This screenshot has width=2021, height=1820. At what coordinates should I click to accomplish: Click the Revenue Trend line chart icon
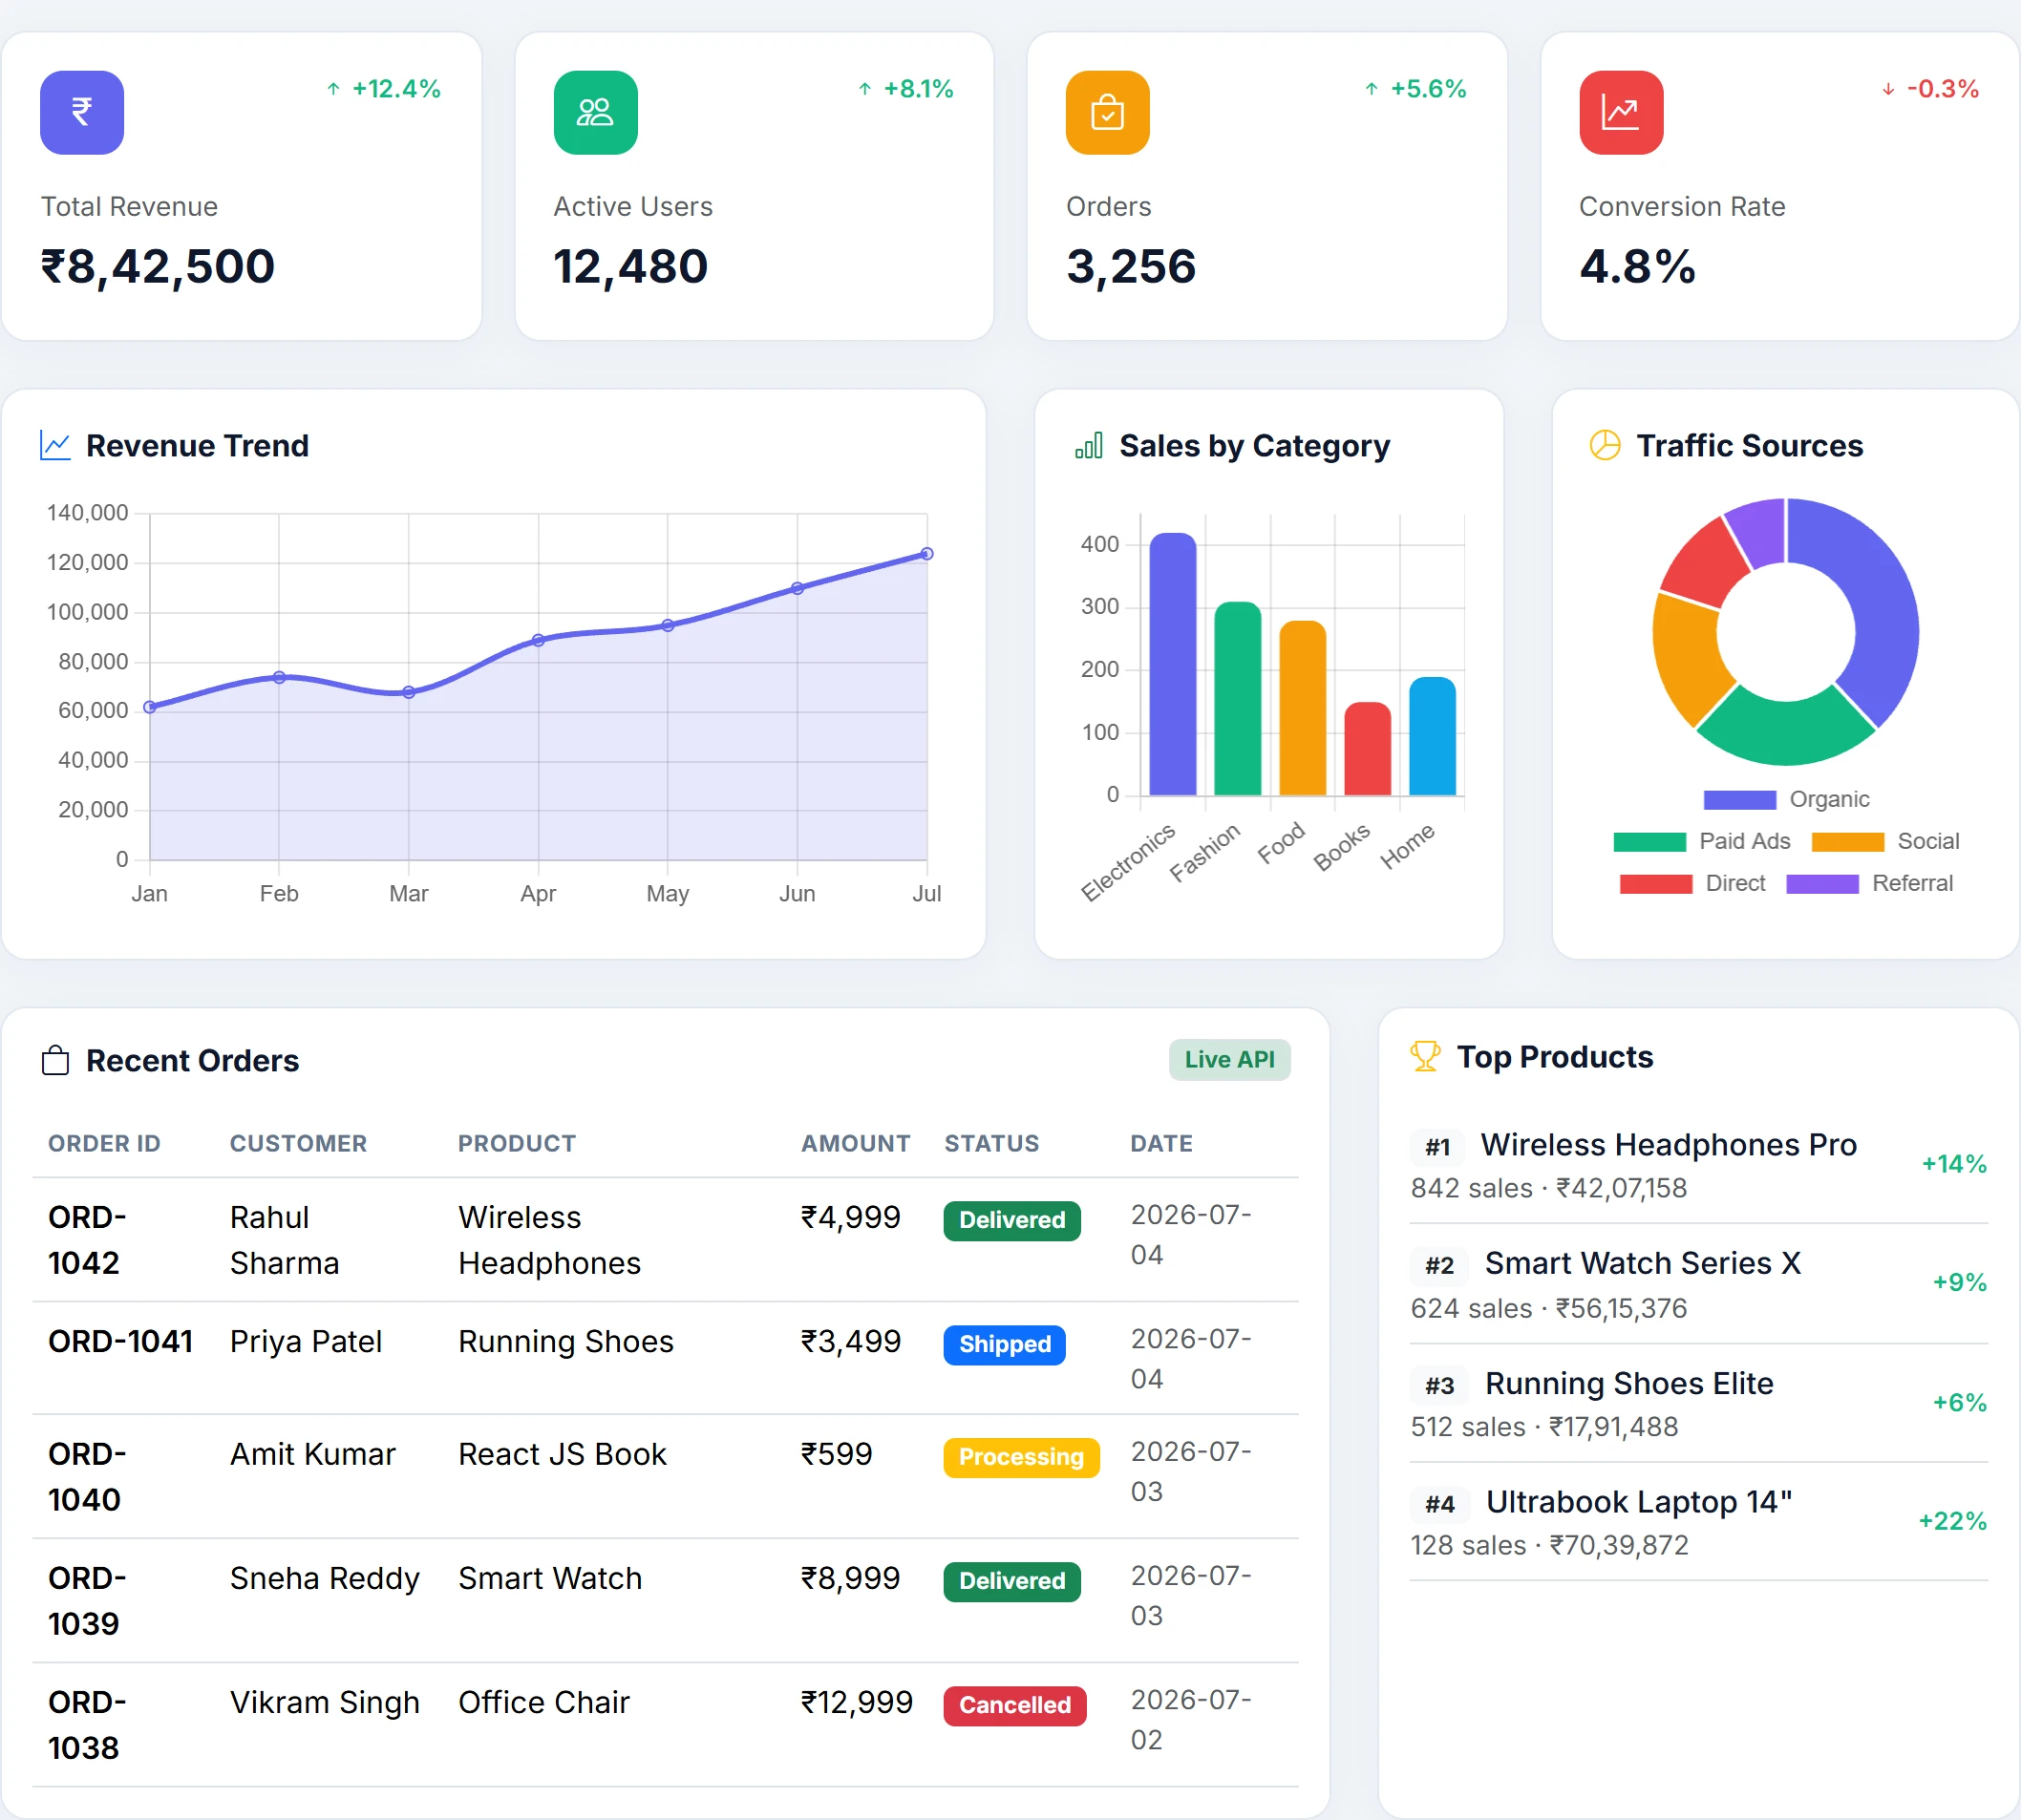tap(55, 445)
